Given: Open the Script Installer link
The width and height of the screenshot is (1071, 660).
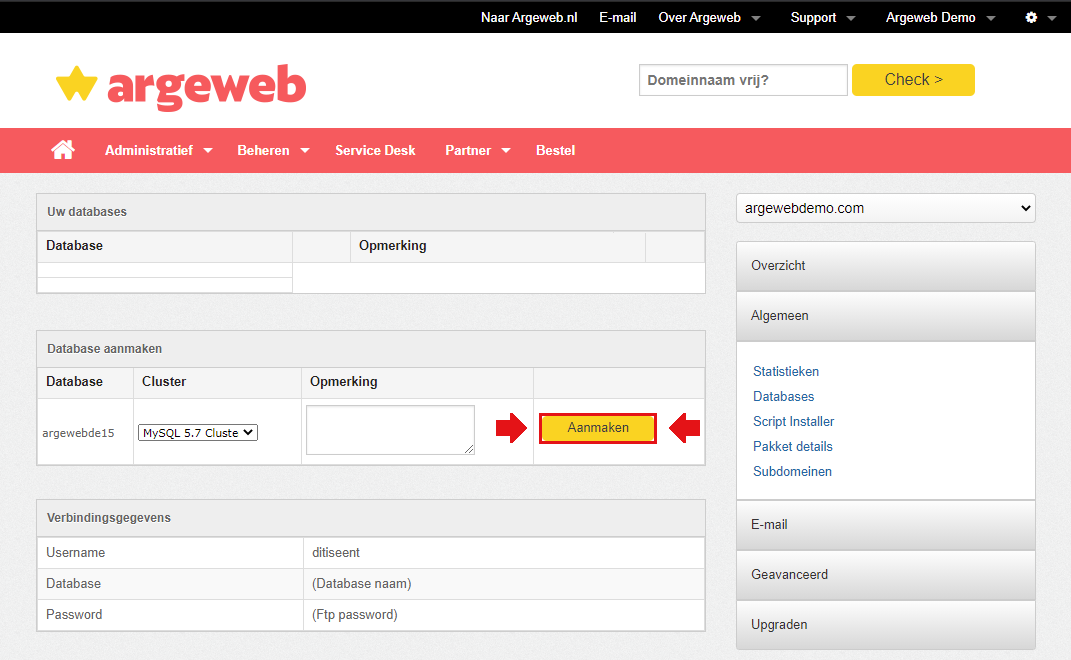Looking at the screenshot, I should (x=793, y=422).
